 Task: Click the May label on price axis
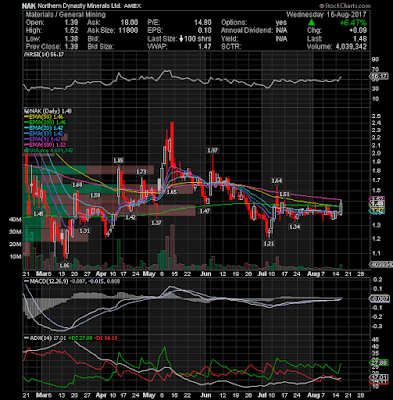point(149,274)
